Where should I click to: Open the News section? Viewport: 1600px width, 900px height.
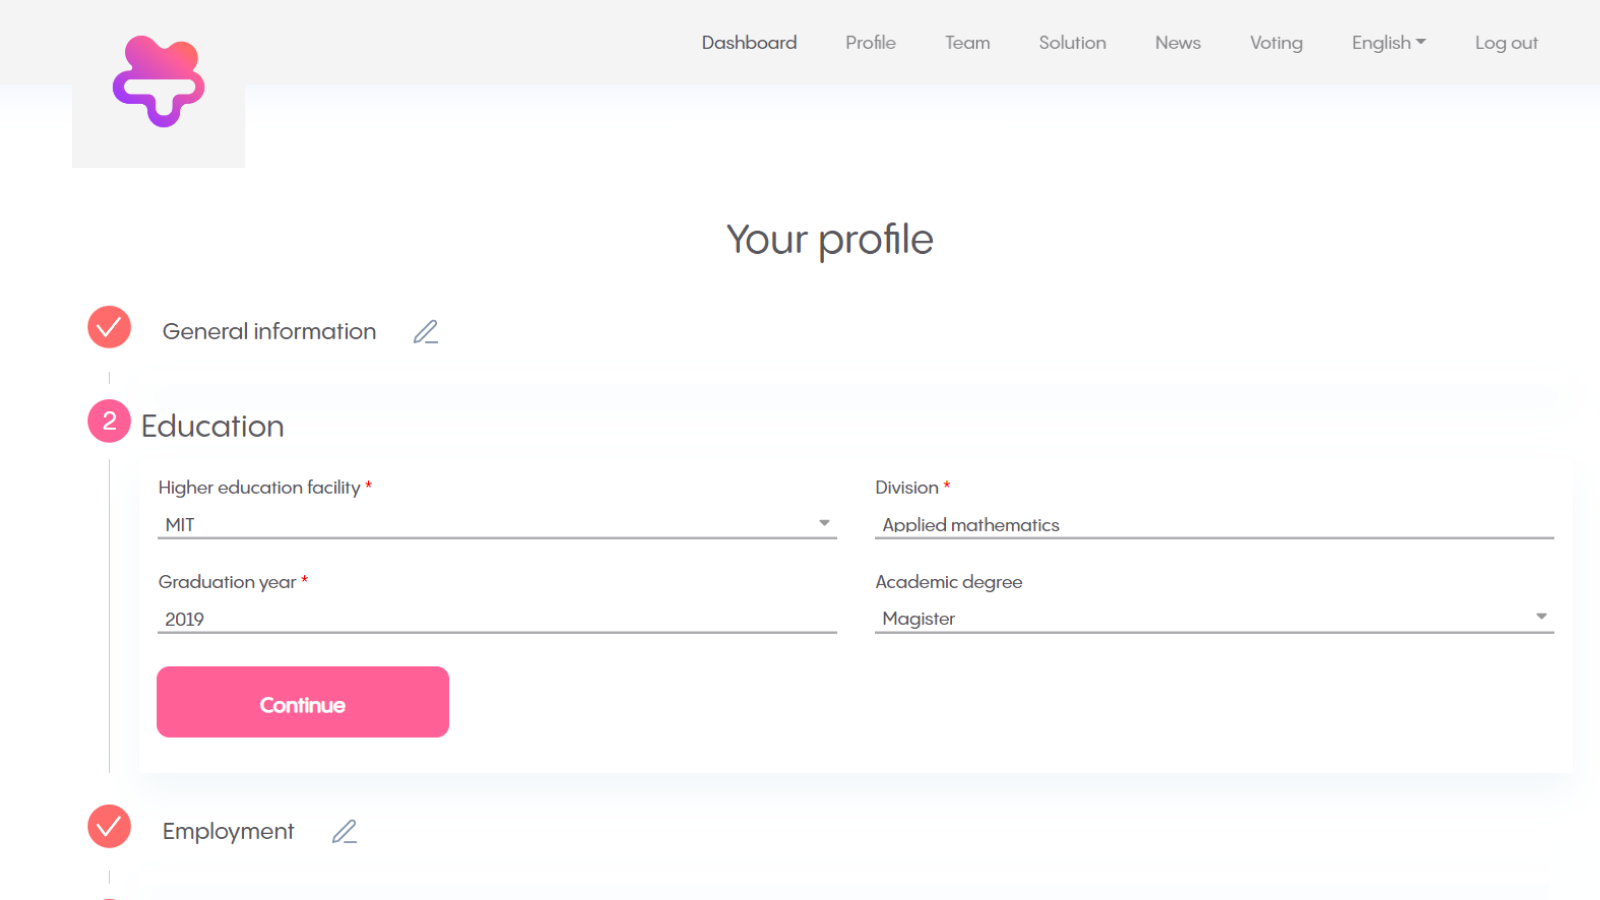pos(1177,43)
